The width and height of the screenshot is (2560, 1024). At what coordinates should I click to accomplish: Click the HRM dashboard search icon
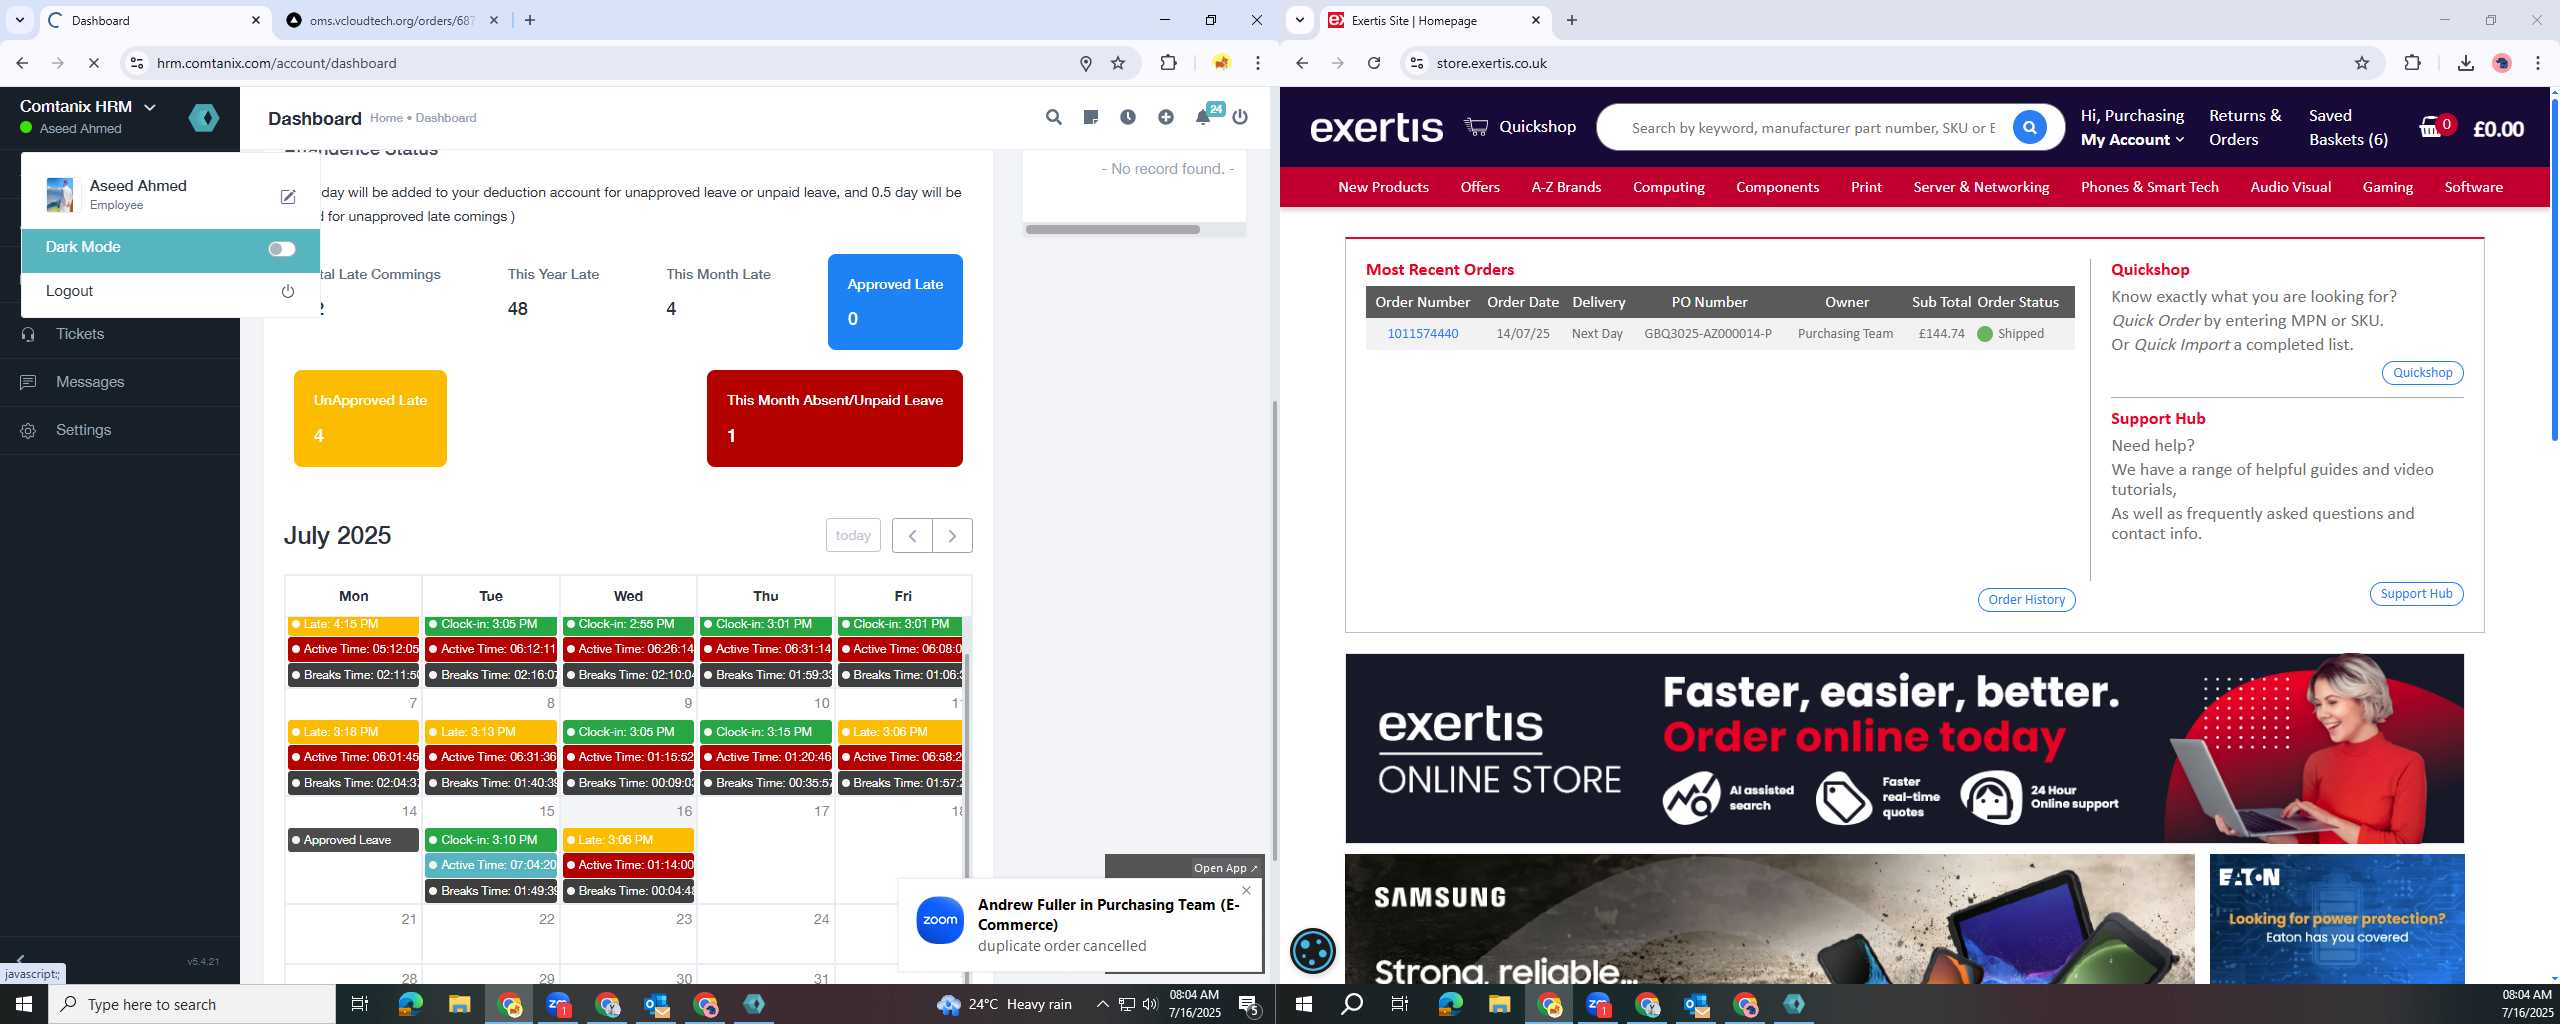1053,117
